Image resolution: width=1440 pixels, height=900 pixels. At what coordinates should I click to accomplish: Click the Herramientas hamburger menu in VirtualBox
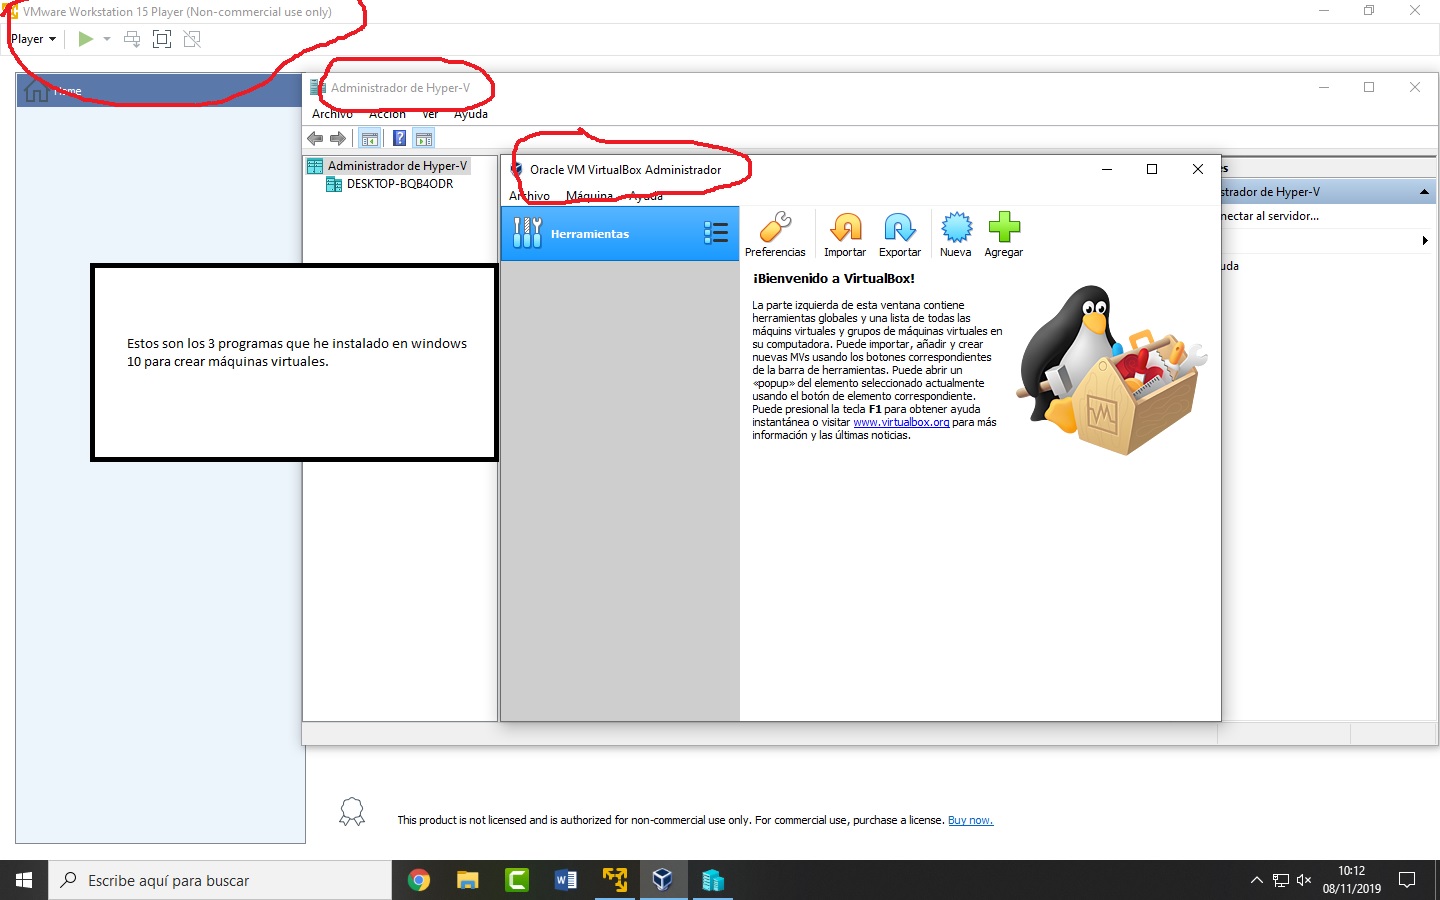716,232
